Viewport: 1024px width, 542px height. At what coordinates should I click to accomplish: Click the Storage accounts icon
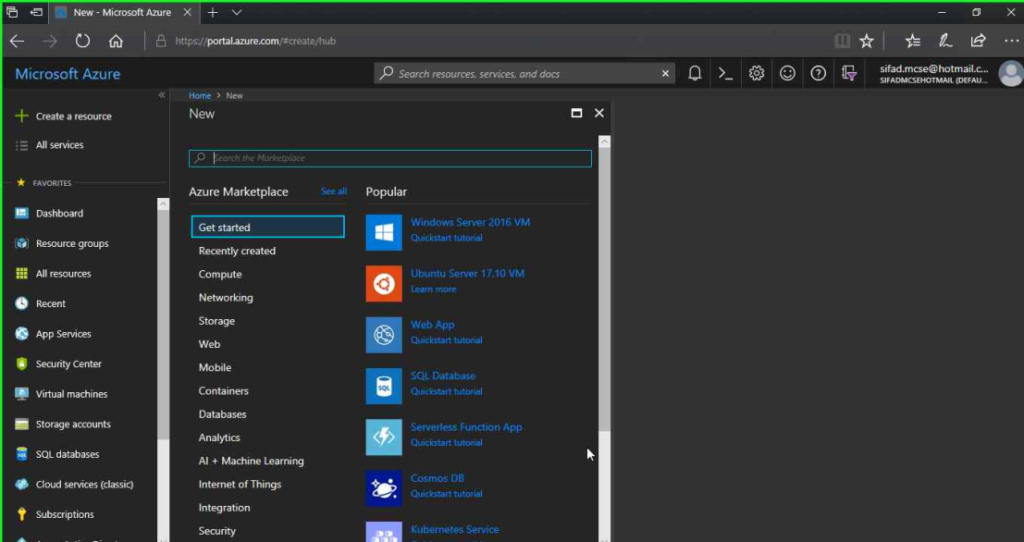pos(22,424)
